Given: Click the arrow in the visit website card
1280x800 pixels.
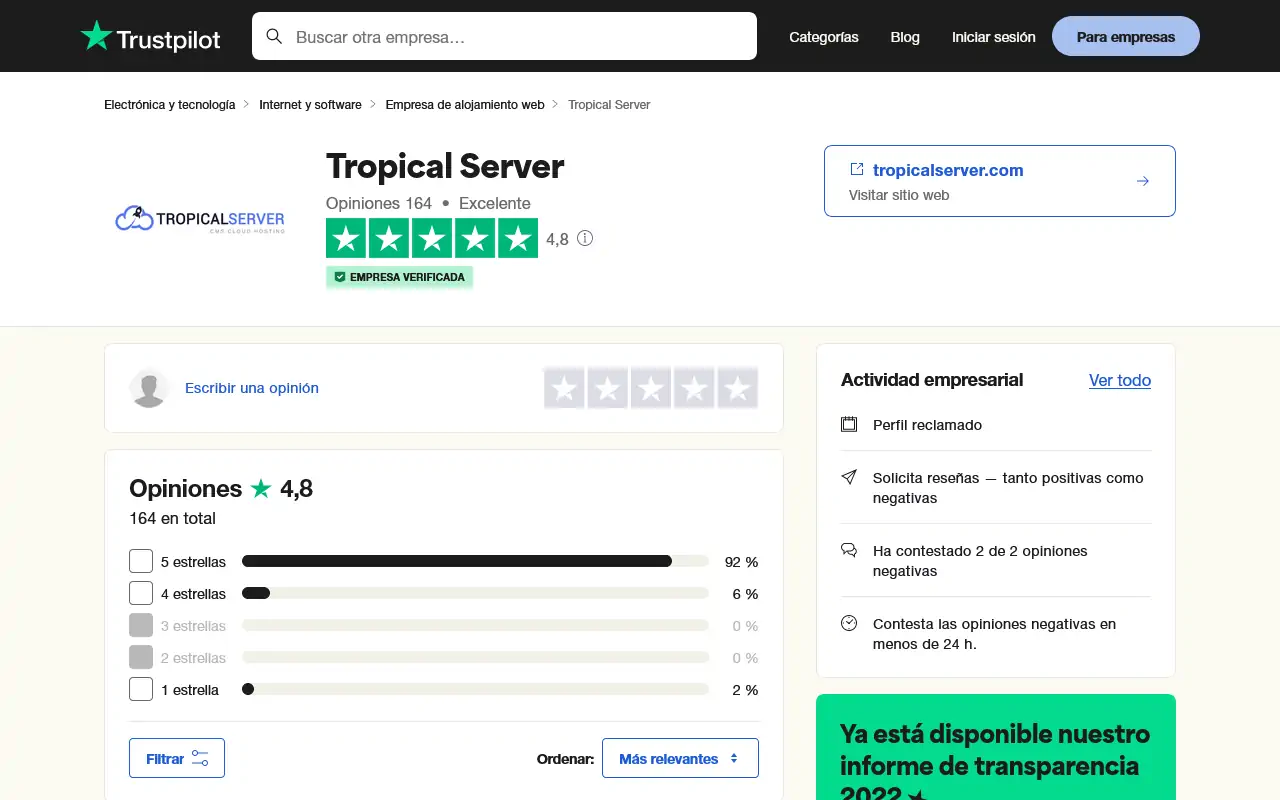Looking at the screenshot, I should pyautogui.click(x=1143, y=181).
